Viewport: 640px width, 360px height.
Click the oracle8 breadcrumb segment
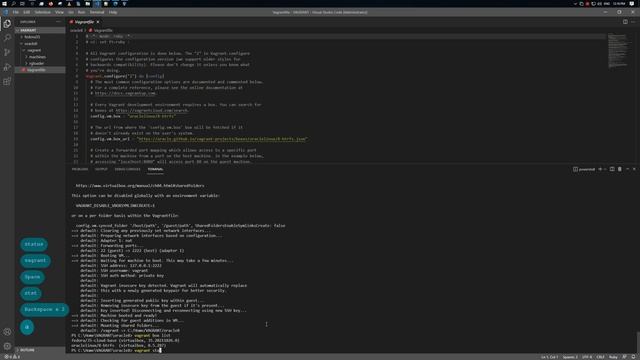(76, 30)
